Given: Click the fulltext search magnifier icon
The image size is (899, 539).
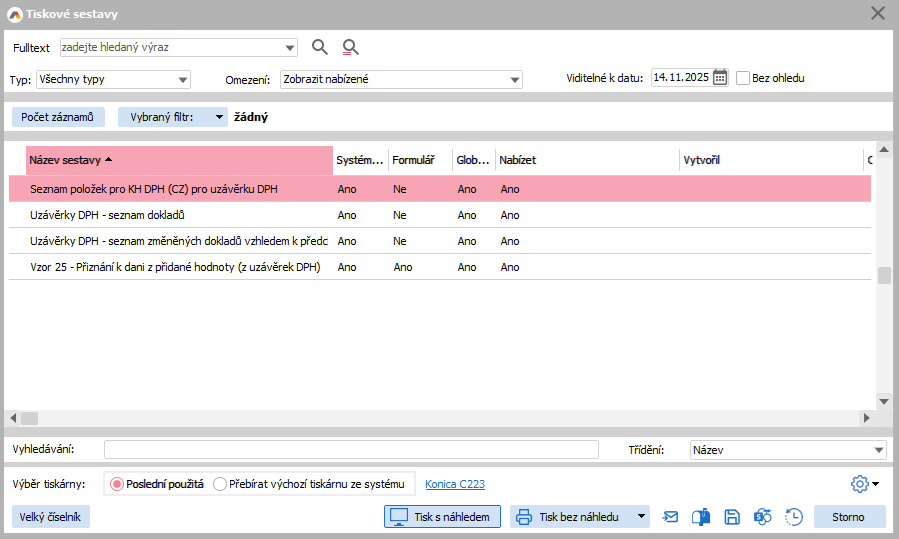Looking at the screenshot, I should pyautogui.click(x=320, y=47).
